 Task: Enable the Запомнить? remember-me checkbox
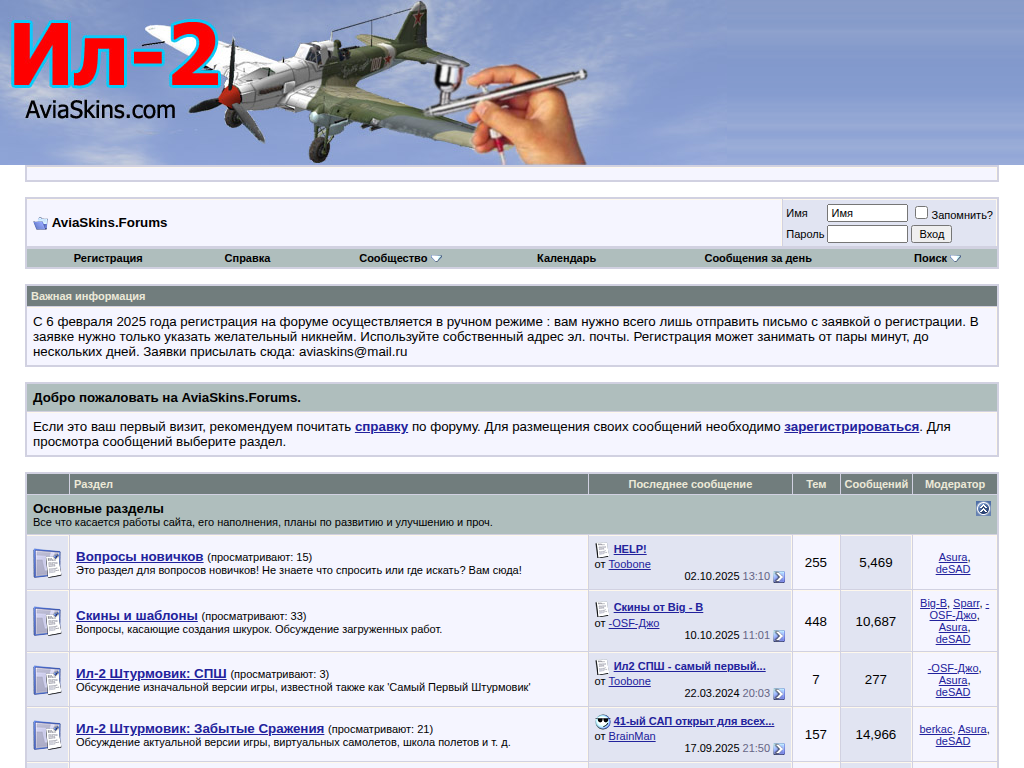(x=921, y=213)
